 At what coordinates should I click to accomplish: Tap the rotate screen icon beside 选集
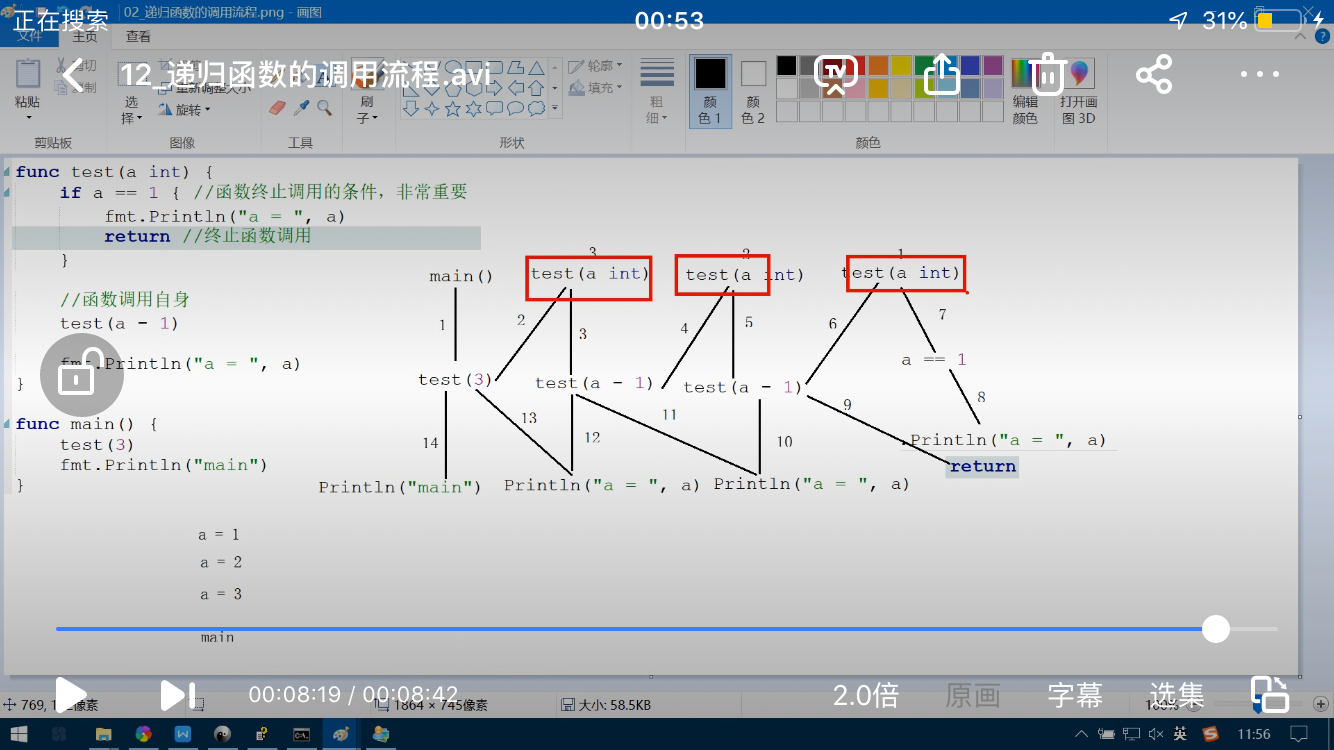point(1270,693)
